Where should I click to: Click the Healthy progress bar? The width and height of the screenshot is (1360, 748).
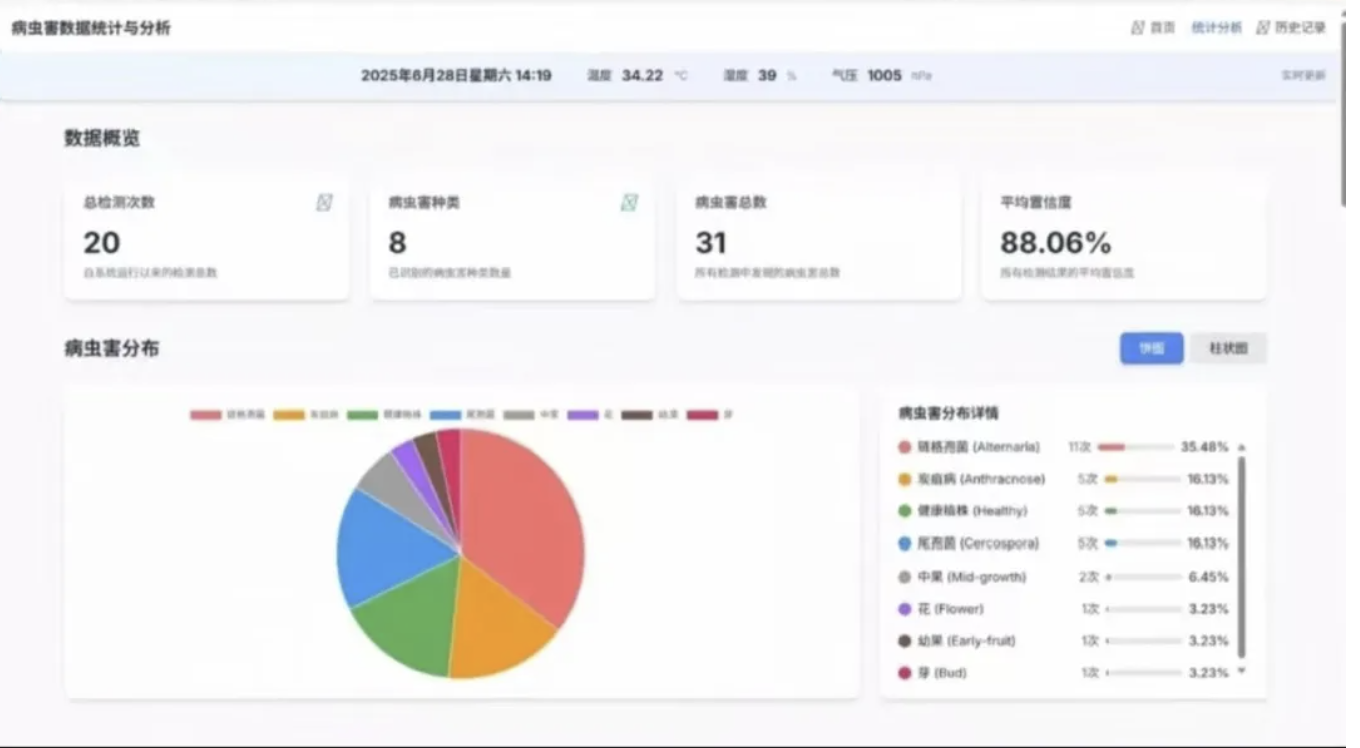point(1143,511)
